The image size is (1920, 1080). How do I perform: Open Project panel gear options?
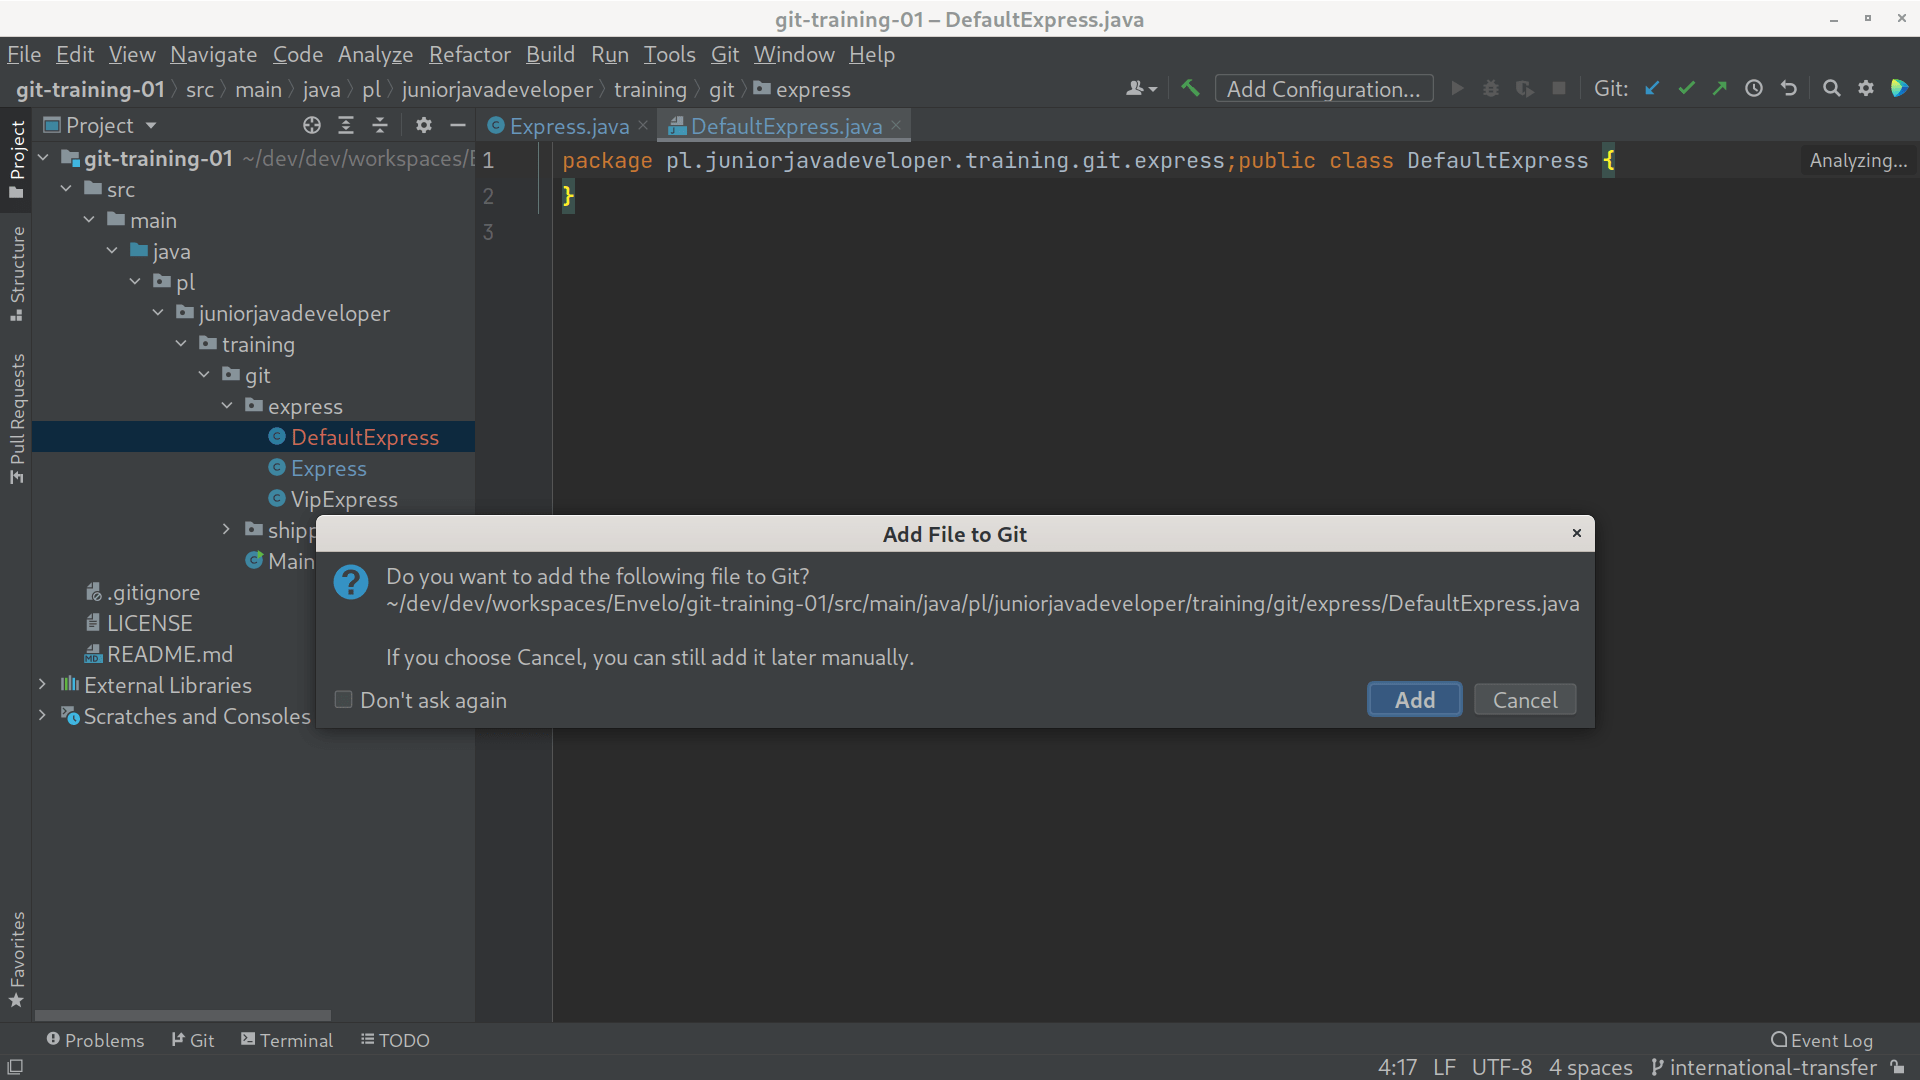(424, 125)
